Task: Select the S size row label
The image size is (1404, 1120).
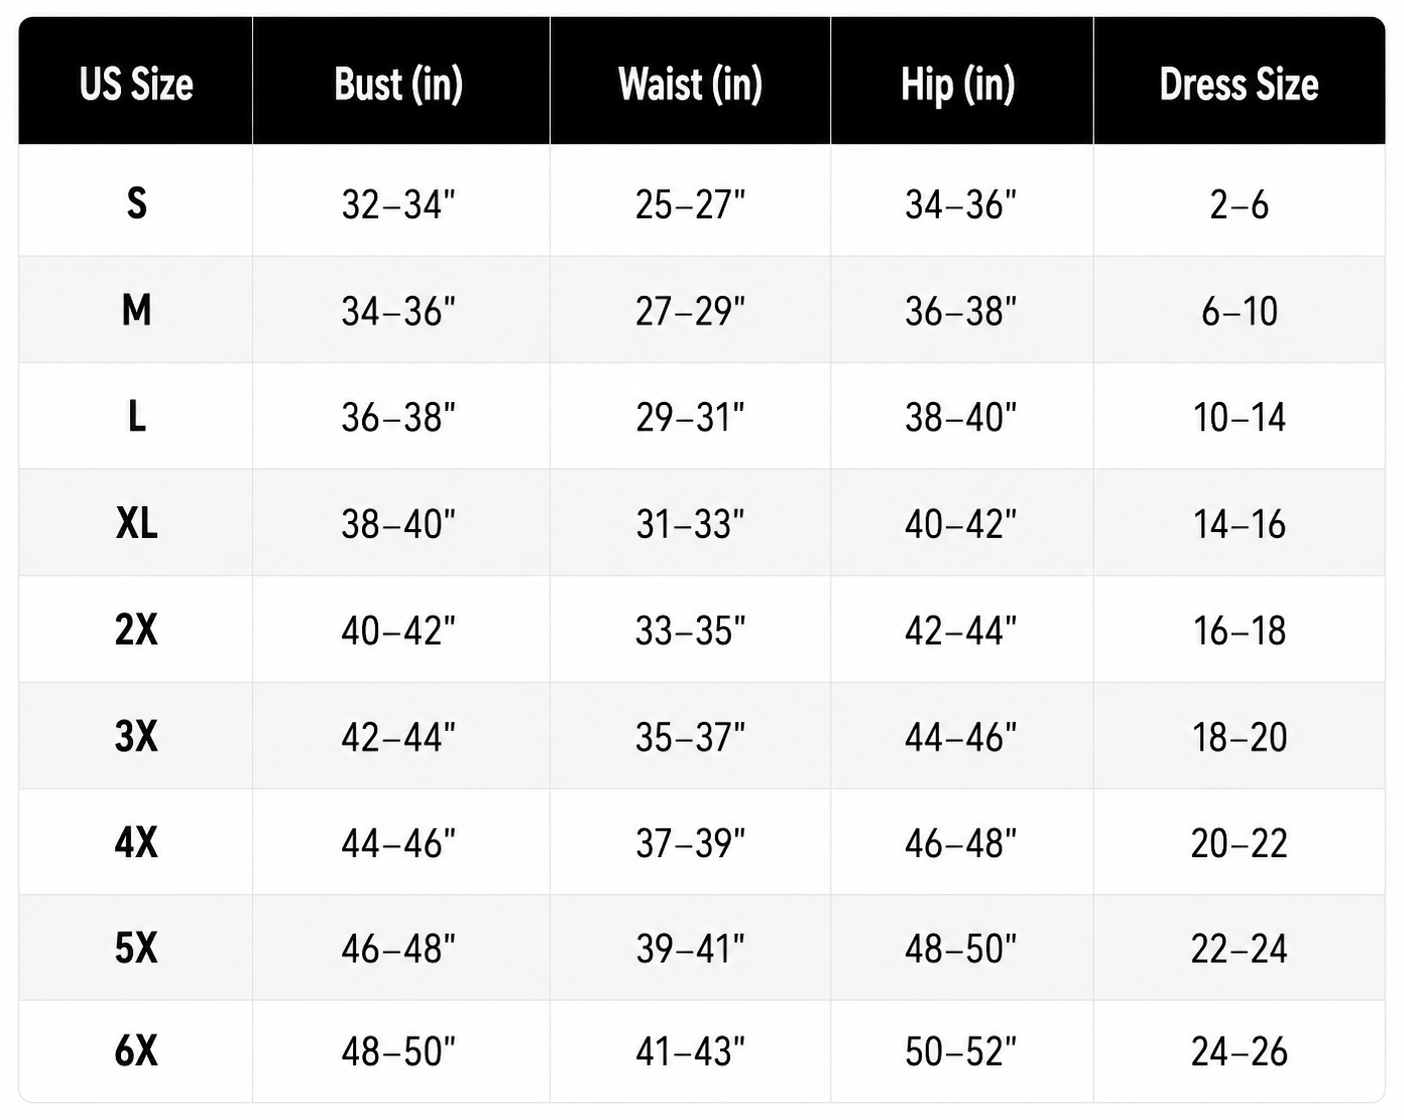Action: point(136,203)
